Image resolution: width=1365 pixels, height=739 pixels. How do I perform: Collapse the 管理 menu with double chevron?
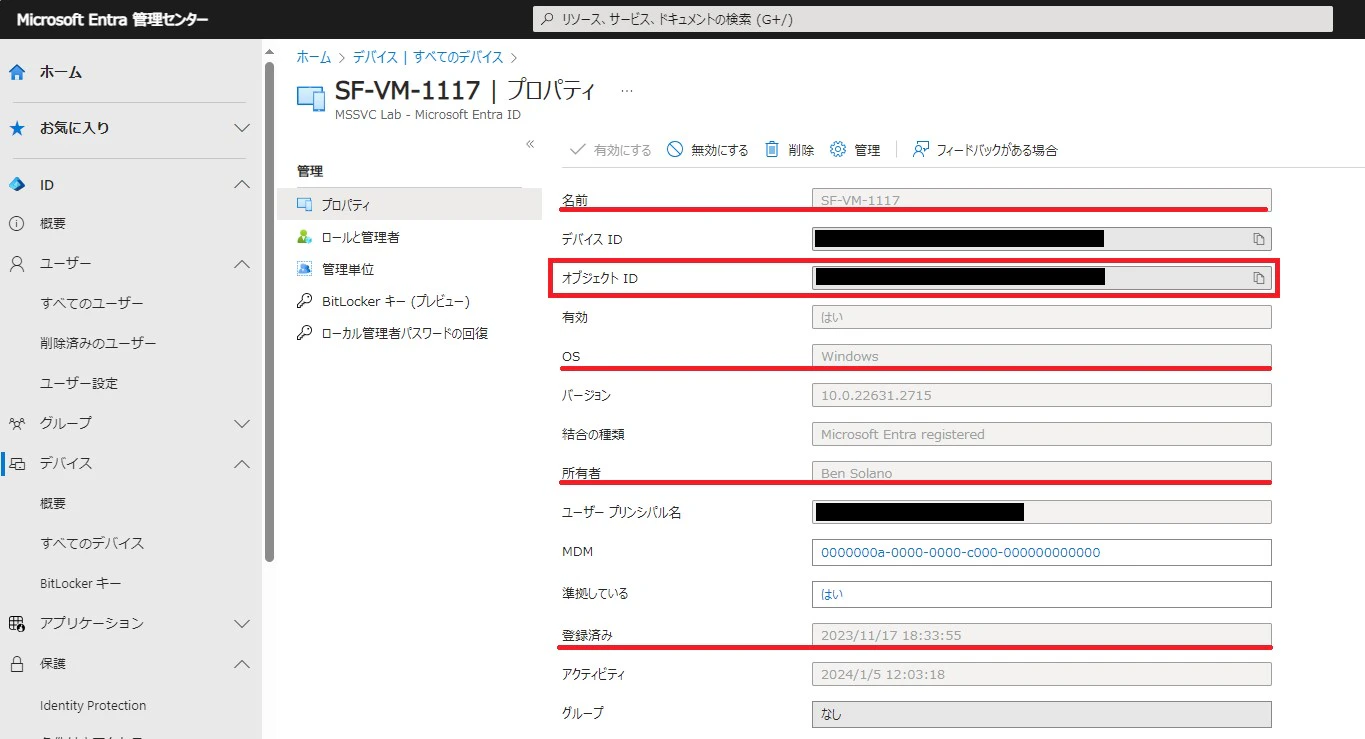coord(530,144)
